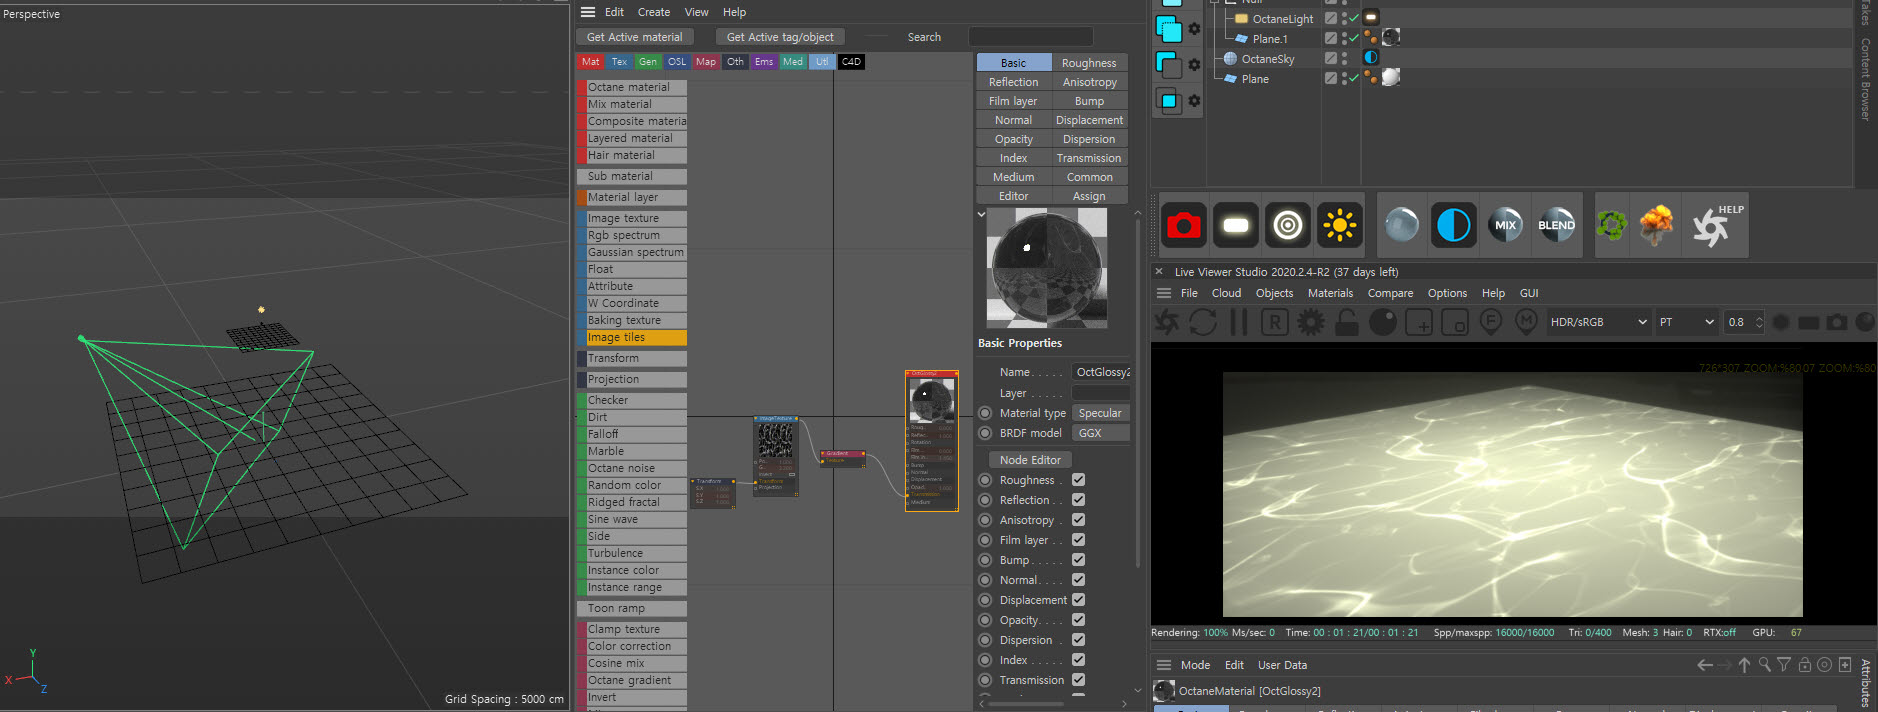
Task: Click the Plane.1 Octane material tag thumbnail
Action: (1390, 37)
